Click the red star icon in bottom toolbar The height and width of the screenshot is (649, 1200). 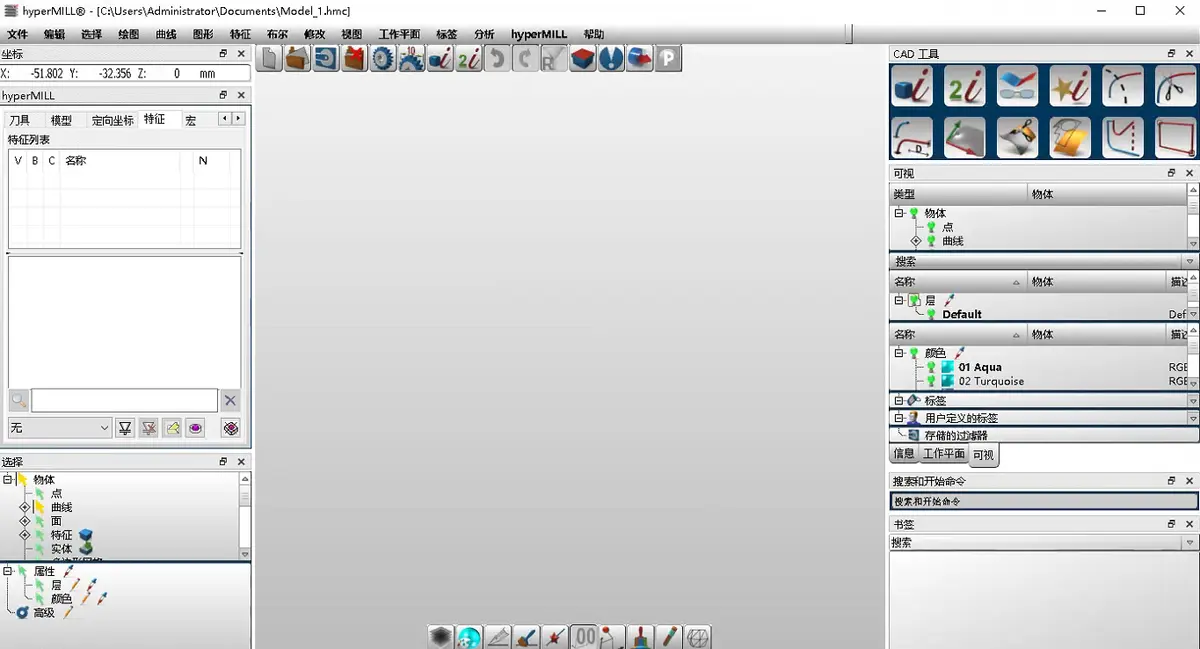click(555, 636)
